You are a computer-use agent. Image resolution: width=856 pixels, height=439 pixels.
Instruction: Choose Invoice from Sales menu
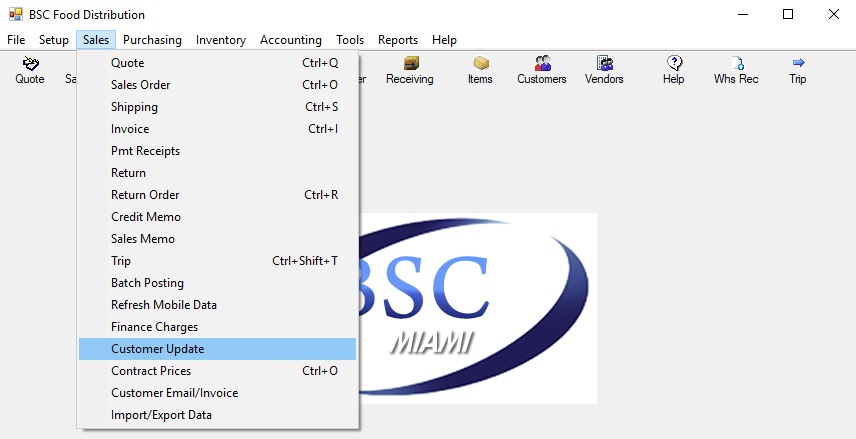pos(217,129)
